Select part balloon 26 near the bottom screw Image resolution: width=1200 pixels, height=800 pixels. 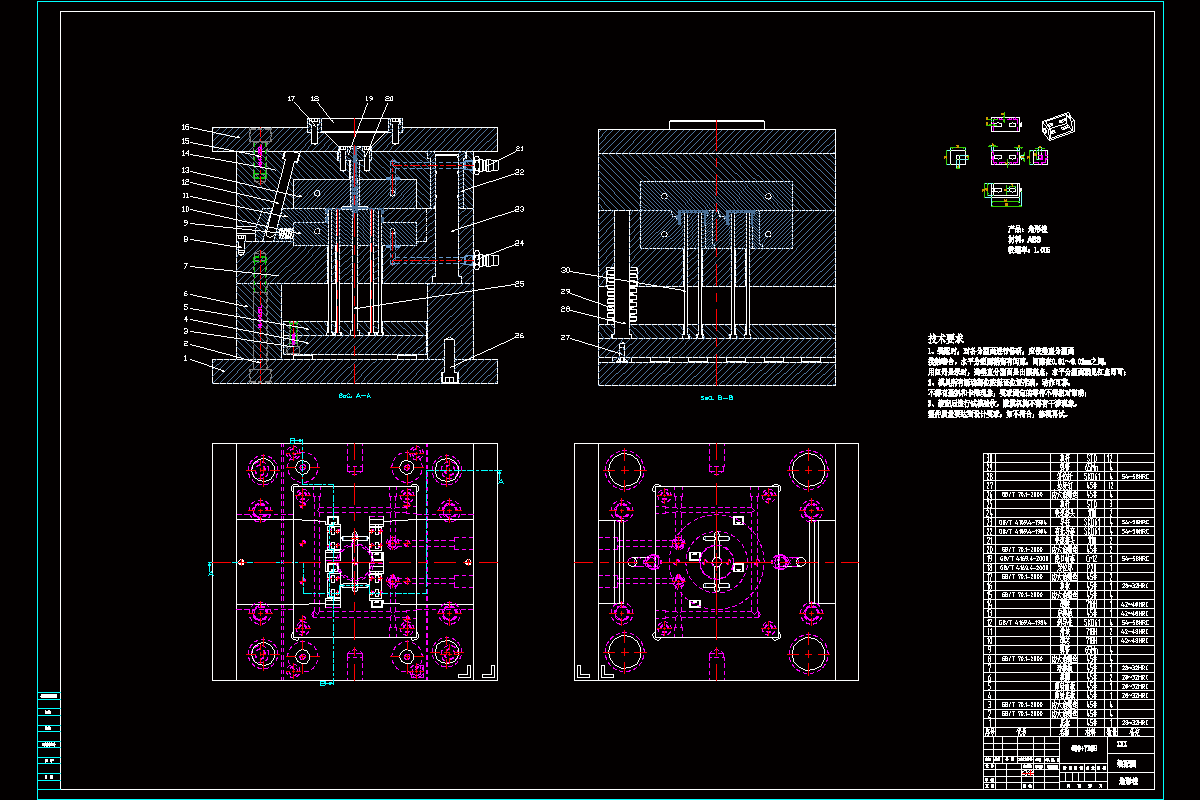pos(520,335)
